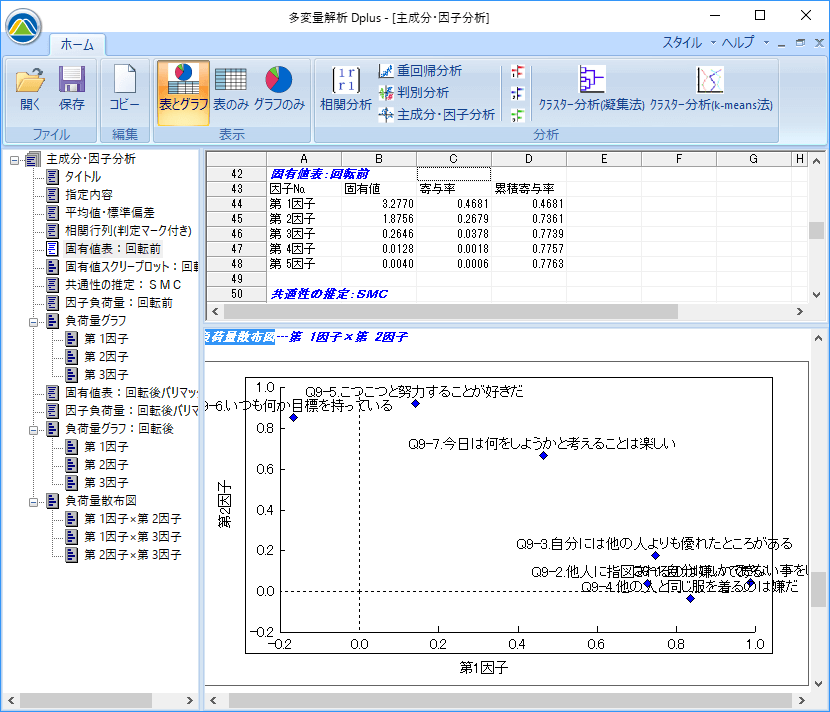Open クラスター分析(凝集法) dendrogram tool
Viewport: 830px width, 712px height.
[x=591, y=87]
